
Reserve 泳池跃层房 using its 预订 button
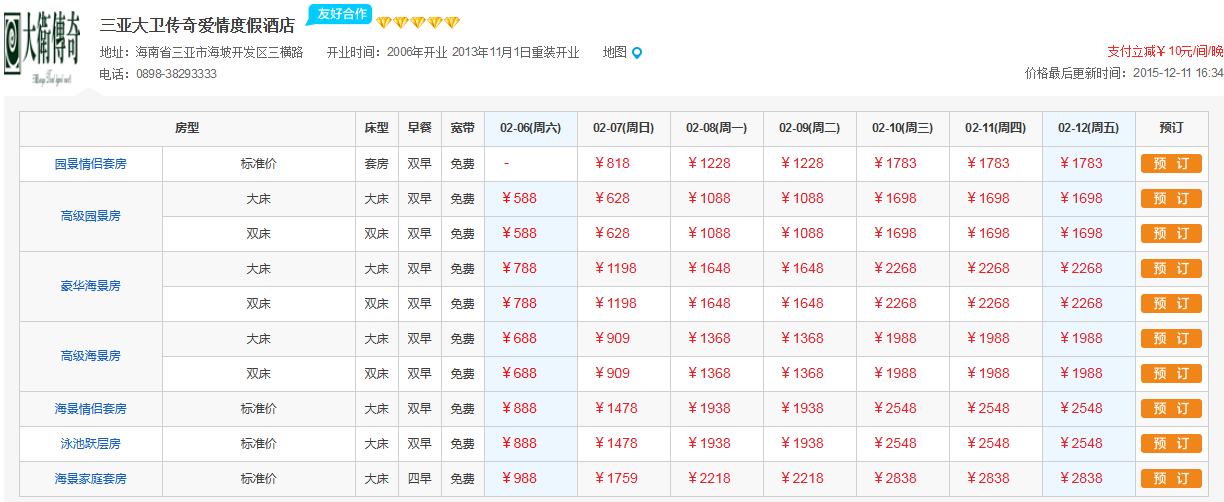click(1170, 444)
